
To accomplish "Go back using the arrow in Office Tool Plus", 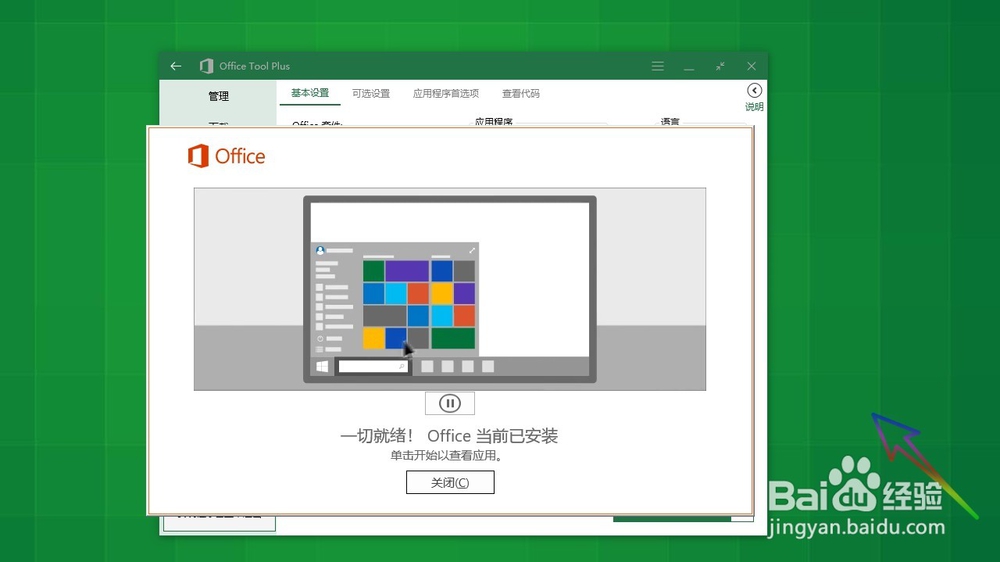I will tap(176, 66).
